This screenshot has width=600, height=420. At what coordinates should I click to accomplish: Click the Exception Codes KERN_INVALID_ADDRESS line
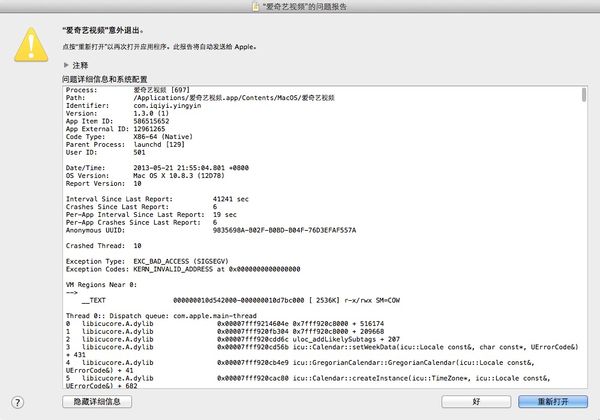point(183,269)
